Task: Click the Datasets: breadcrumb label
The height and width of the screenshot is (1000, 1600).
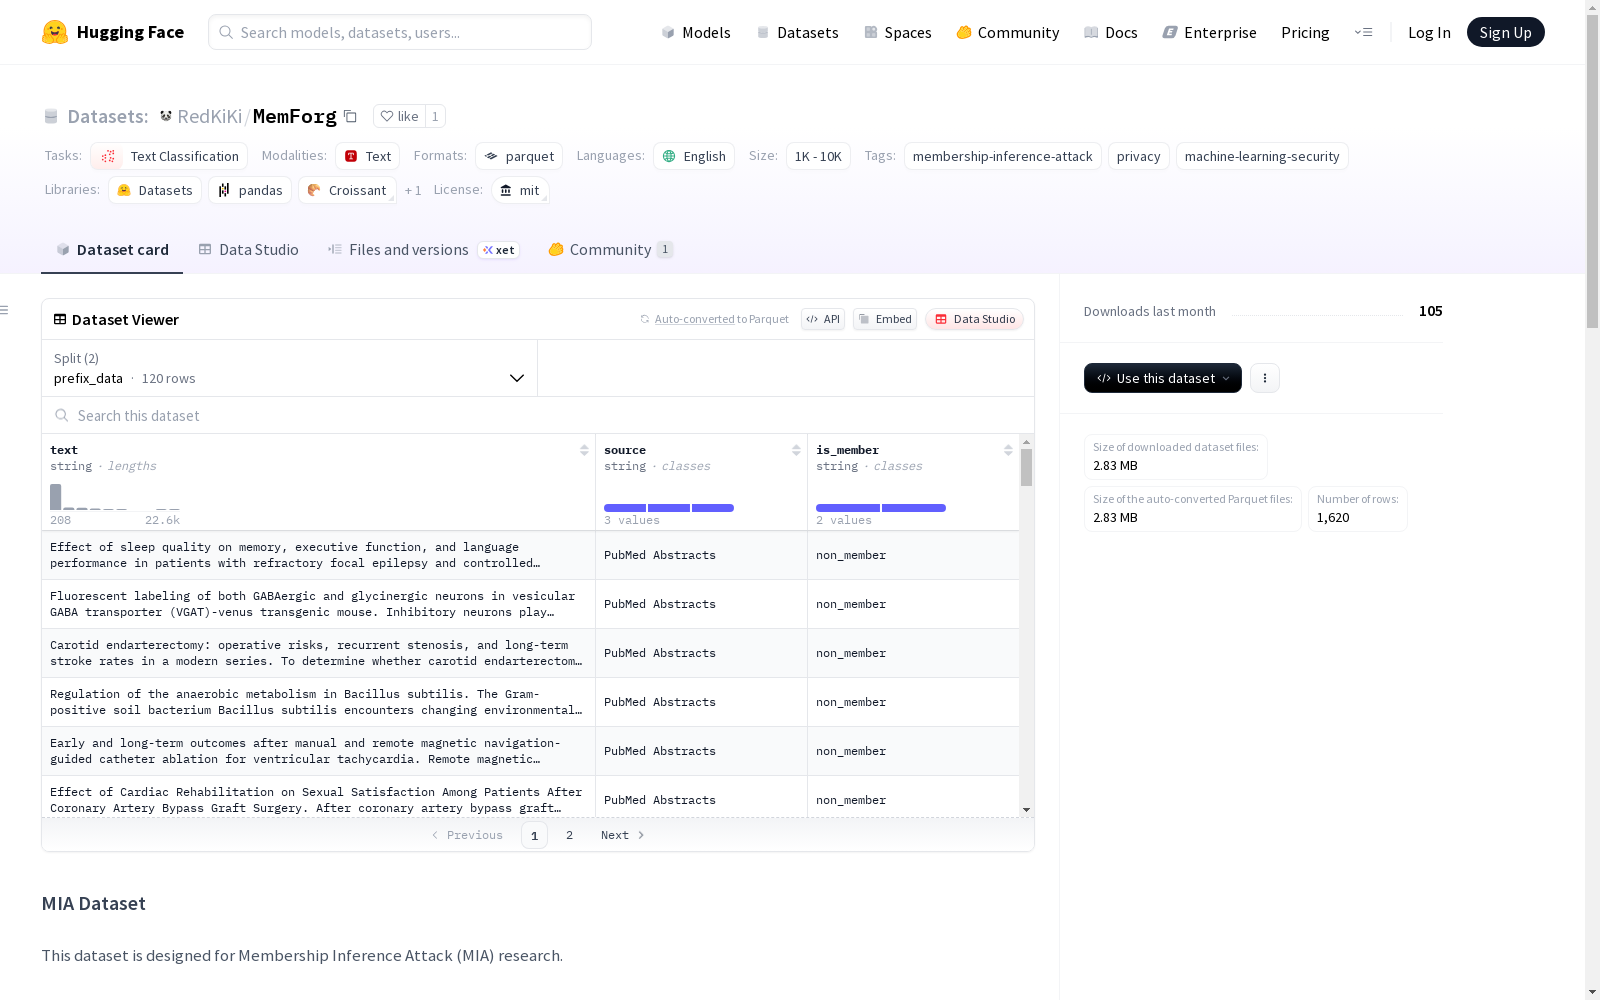Action: [108, 116]
